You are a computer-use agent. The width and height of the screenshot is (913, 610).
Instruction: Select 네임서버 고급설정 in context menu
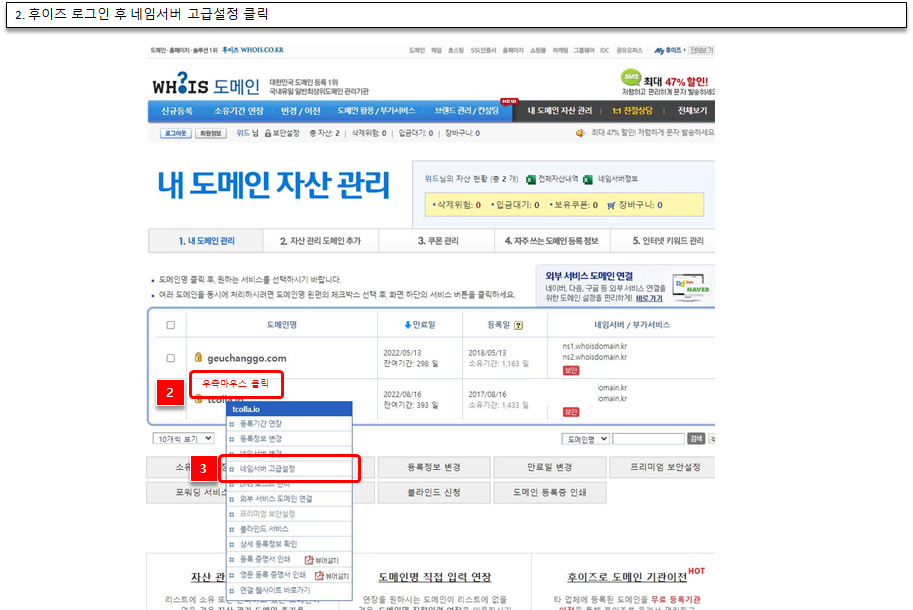click(289, 469)
